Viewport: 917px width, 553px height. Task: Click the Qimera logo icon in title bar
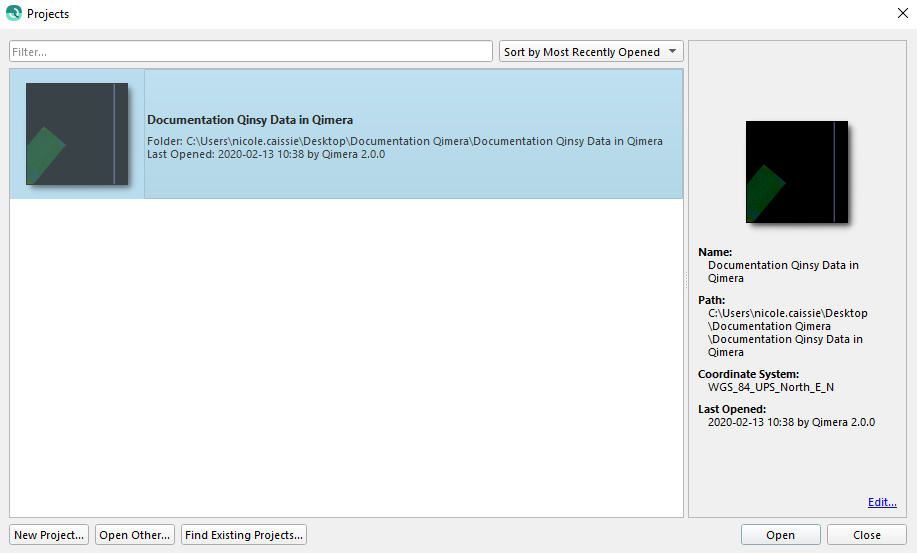pyautogui.click(x=13, y=13)
